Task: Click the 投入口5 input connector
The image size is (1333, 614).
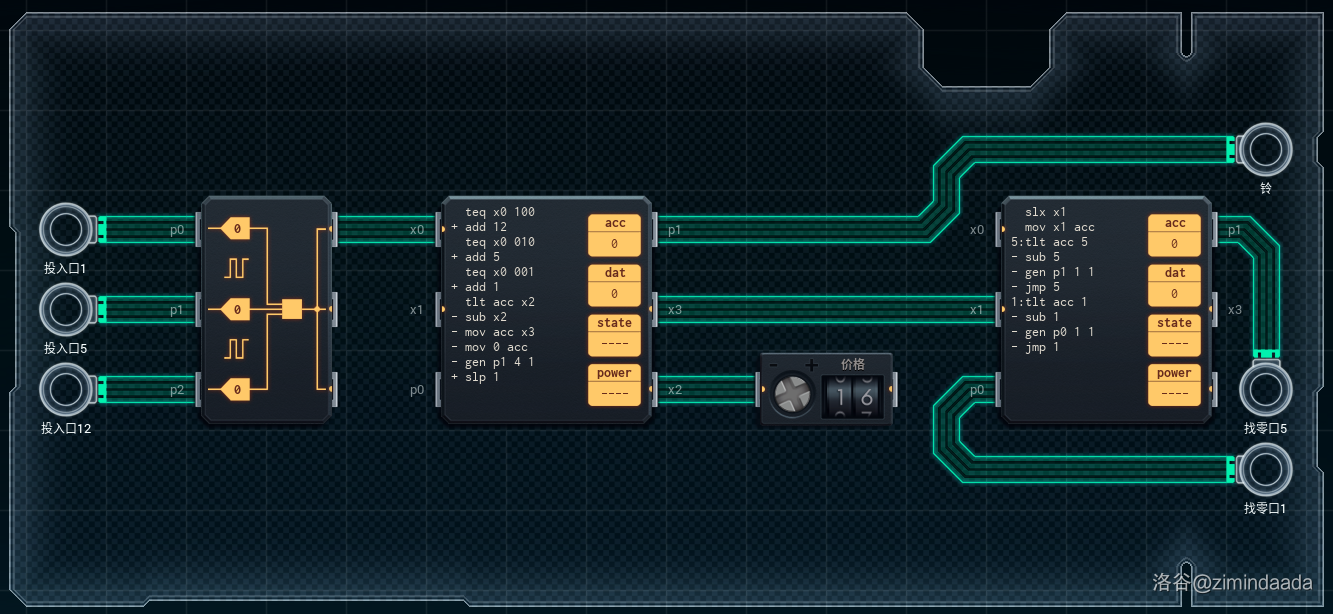Action: coord(66,310)
